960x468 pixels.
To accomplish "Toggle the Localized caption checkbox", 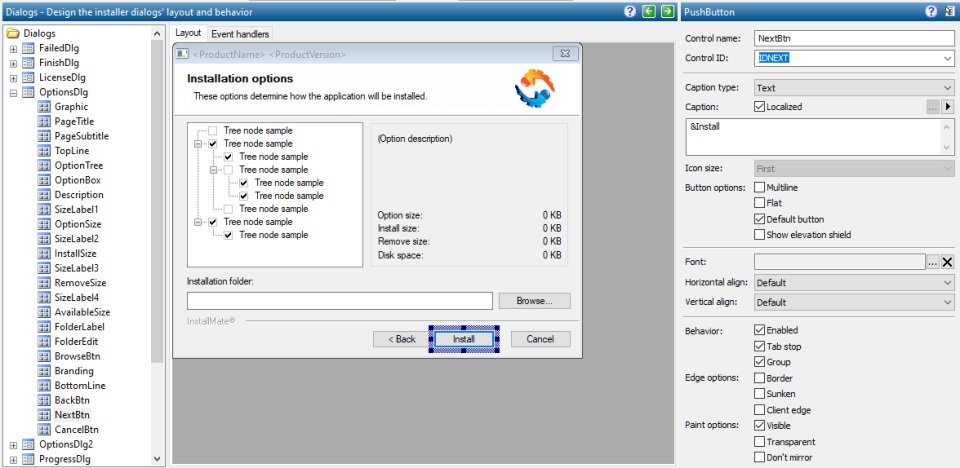I will pyautogui.click(x=760, y=107).
